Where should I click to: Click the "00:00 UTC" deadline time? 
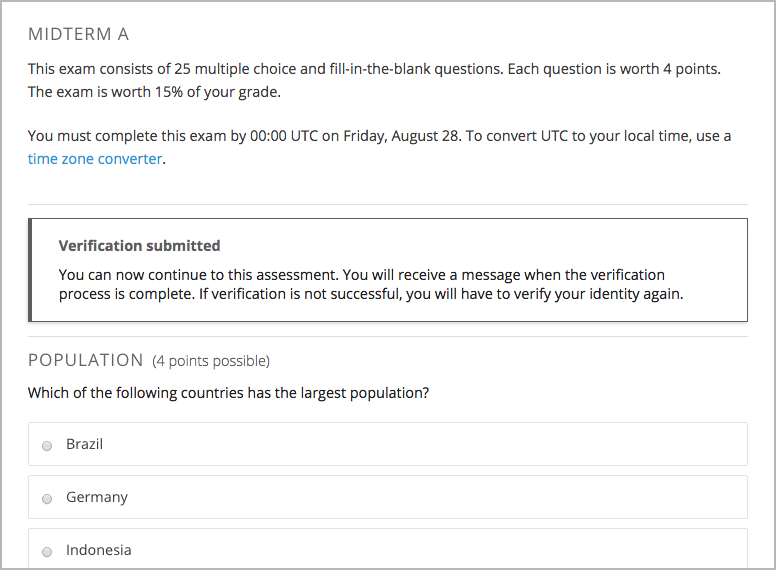pyautogui.click(x=282, y=136)
